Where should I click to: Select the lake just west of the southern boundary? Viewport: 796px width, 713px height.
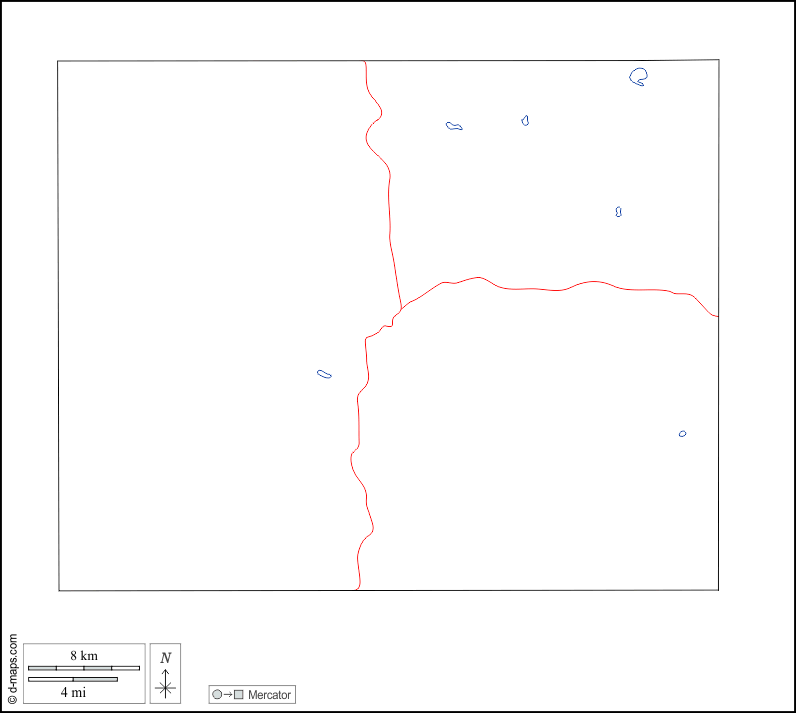(324, 374)
